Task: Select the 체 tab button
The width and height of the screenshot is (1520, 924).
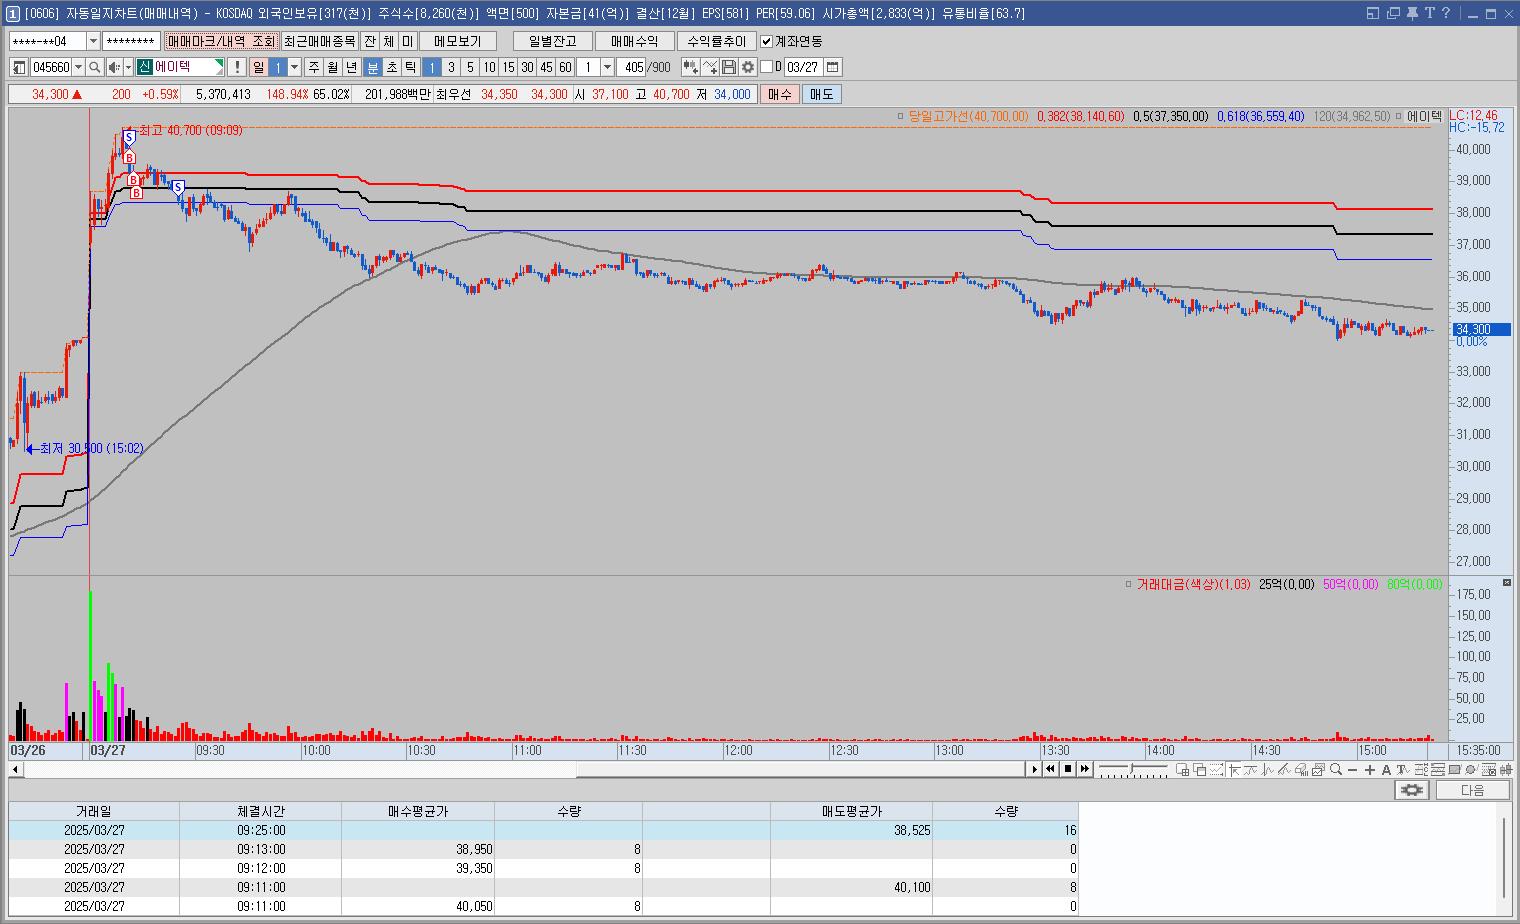Action: pos(389,41)
